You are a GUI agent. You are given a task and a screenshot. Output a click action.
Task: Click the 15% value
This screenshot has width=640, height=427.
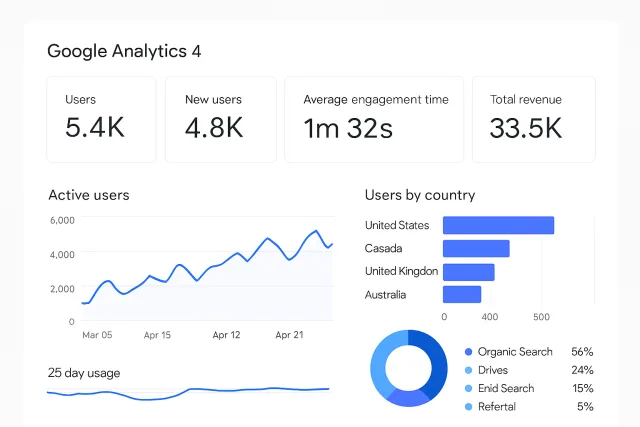click(x=583, y=388)
